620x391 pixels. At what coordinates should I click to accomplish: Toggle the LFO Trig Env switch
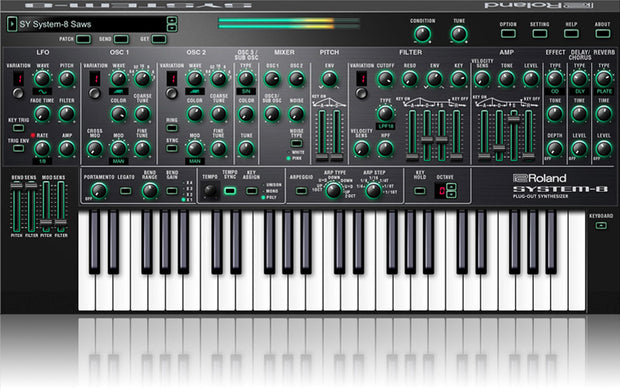(x=18, y=149)
